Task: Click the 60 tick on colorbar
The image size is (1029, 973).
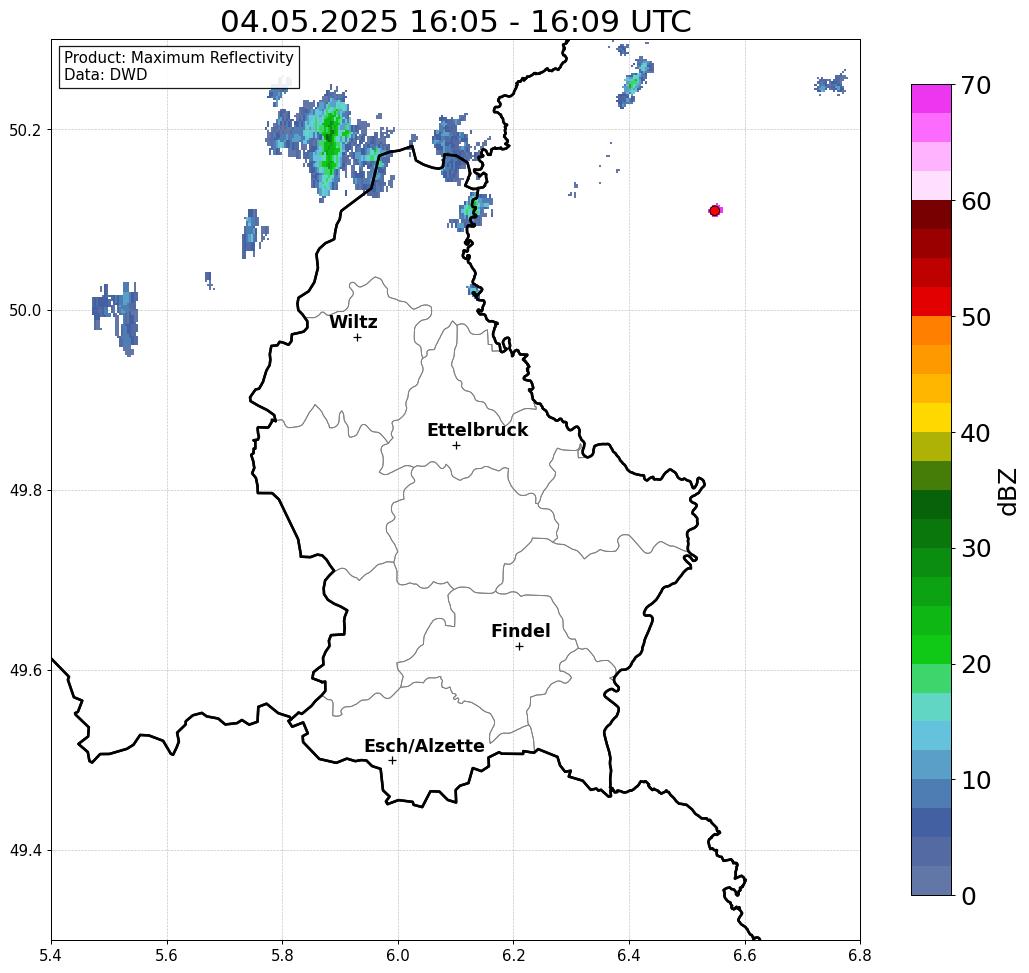Action: coord(976,201)
